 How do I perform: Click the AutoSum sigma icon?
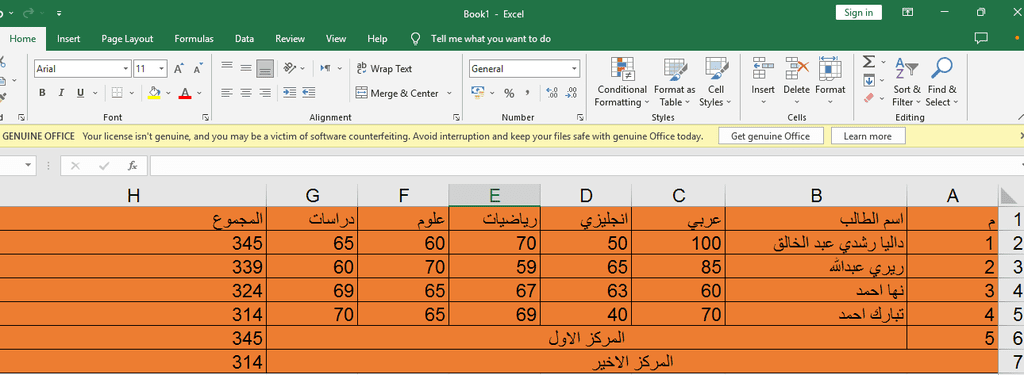[869, 62]
